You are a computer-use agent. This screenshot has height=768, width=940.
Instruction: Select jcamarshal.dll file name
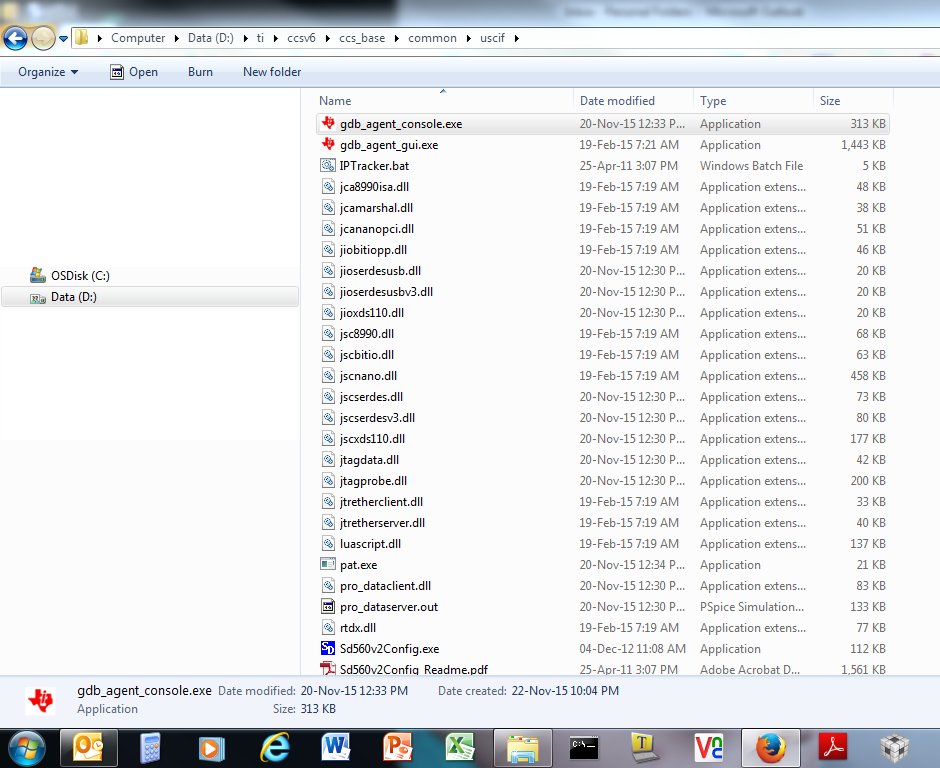pos(376,208)
